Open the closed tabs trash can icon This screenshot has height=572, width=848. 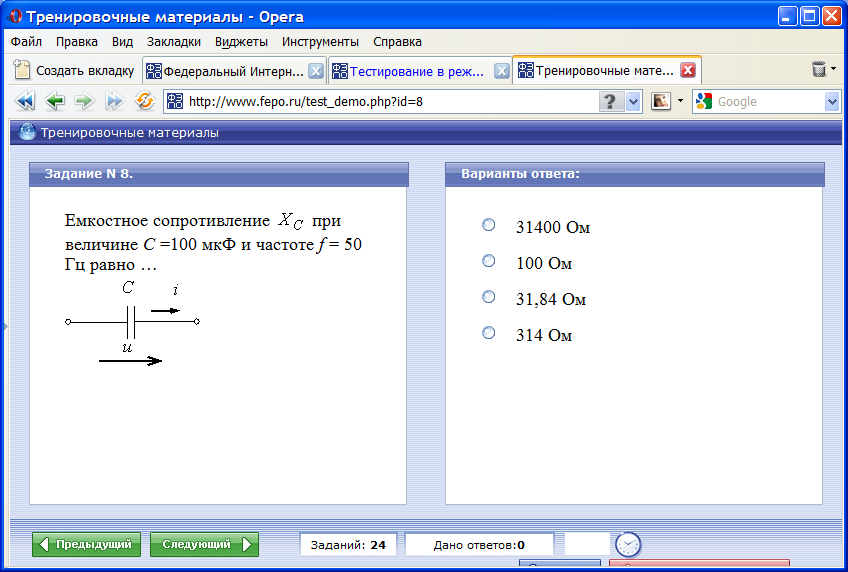click(819, 69)
